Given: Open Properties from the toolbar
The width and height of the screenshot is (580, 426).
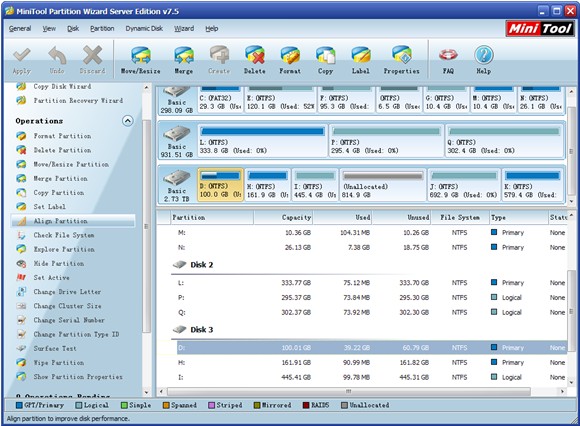Looking at the screenshot, I should coord(401,60).
